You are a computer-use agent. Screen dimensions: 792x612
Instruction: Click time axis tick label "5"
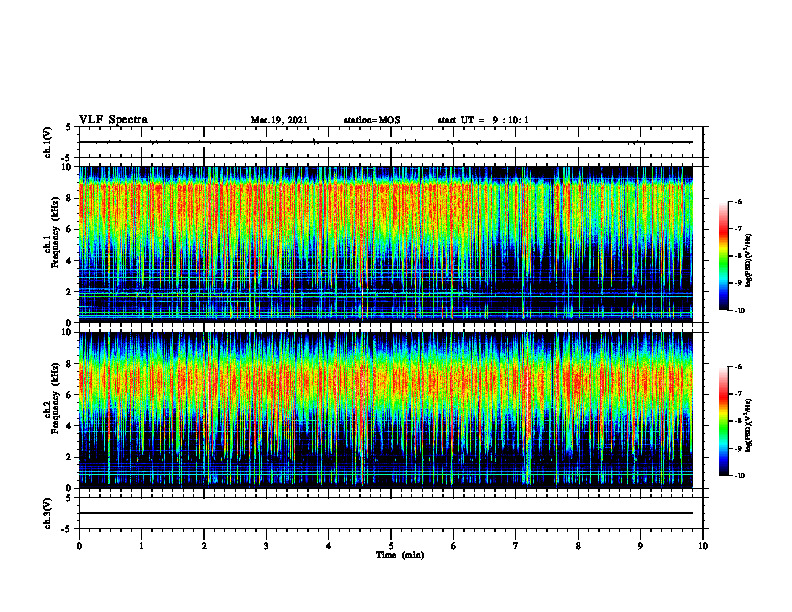click(391, 546)
